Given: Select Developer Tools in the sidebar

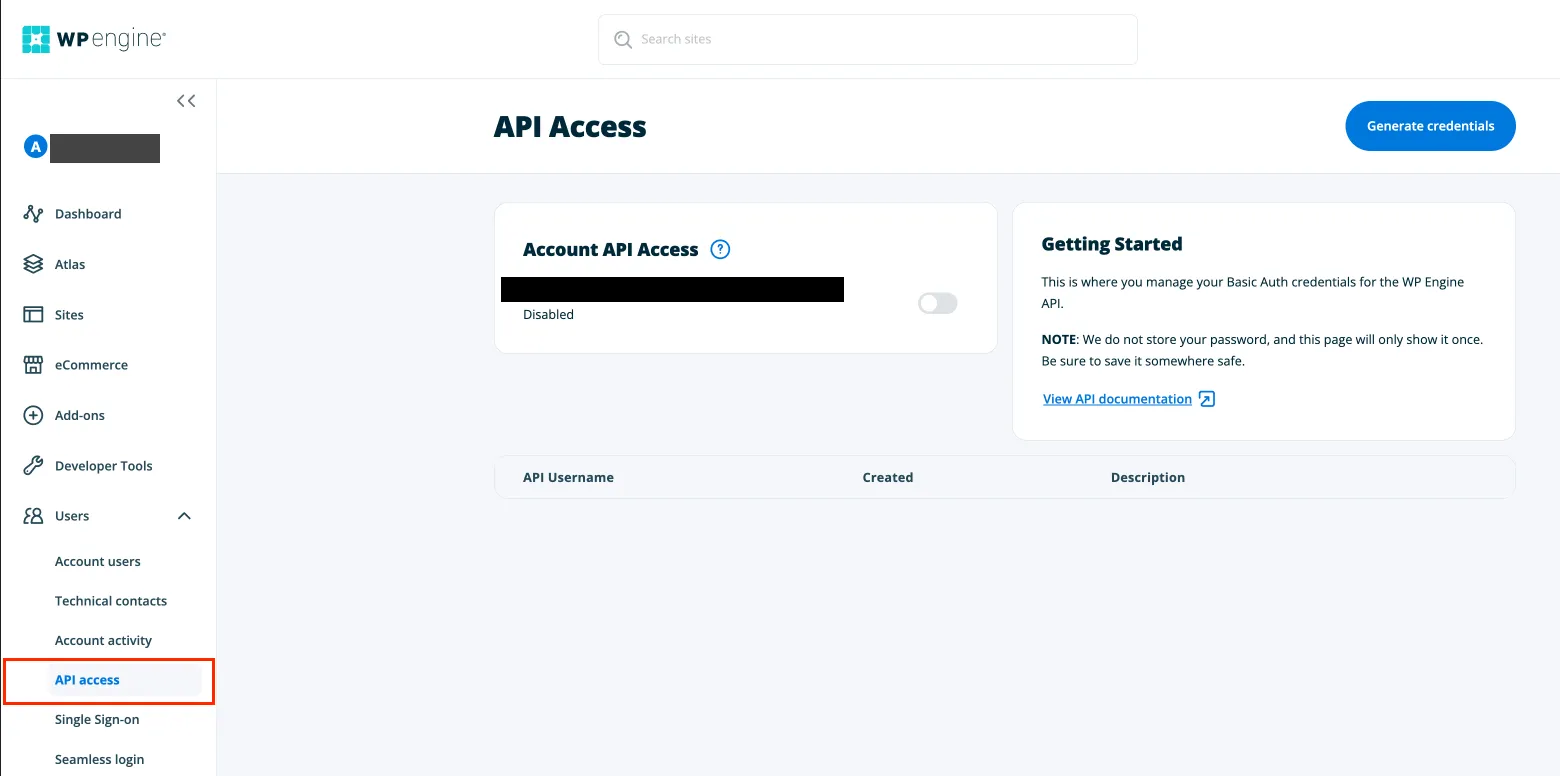Looking at the screenshot, I should click(x=103, y=465).
